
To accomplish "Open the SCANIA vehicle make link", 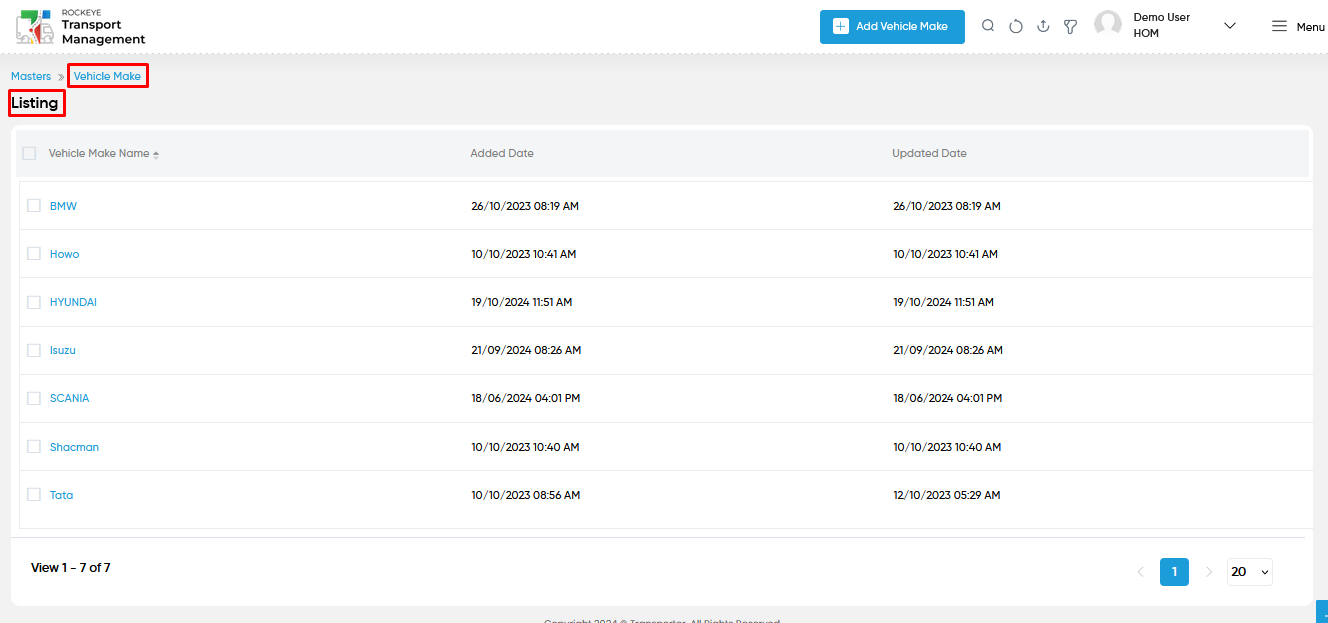I will [x=69, y=398].
